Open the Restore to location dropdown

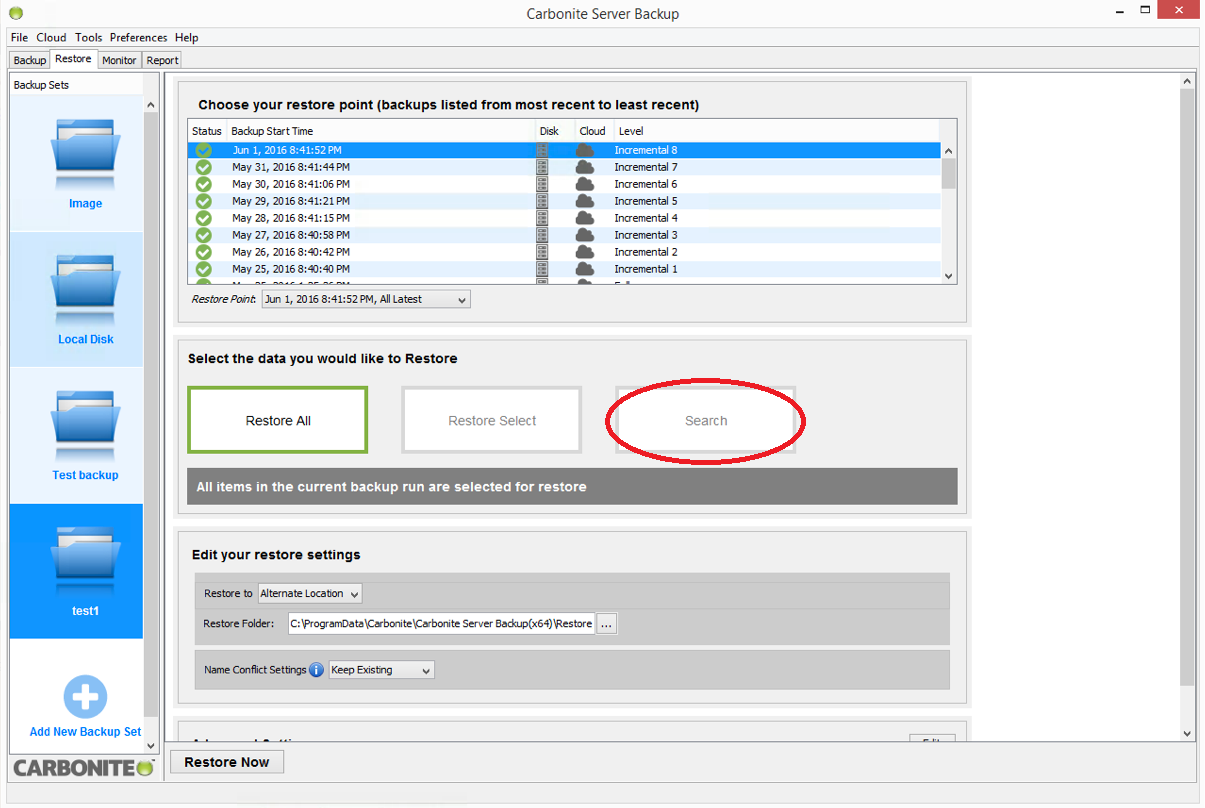(310, 593)
